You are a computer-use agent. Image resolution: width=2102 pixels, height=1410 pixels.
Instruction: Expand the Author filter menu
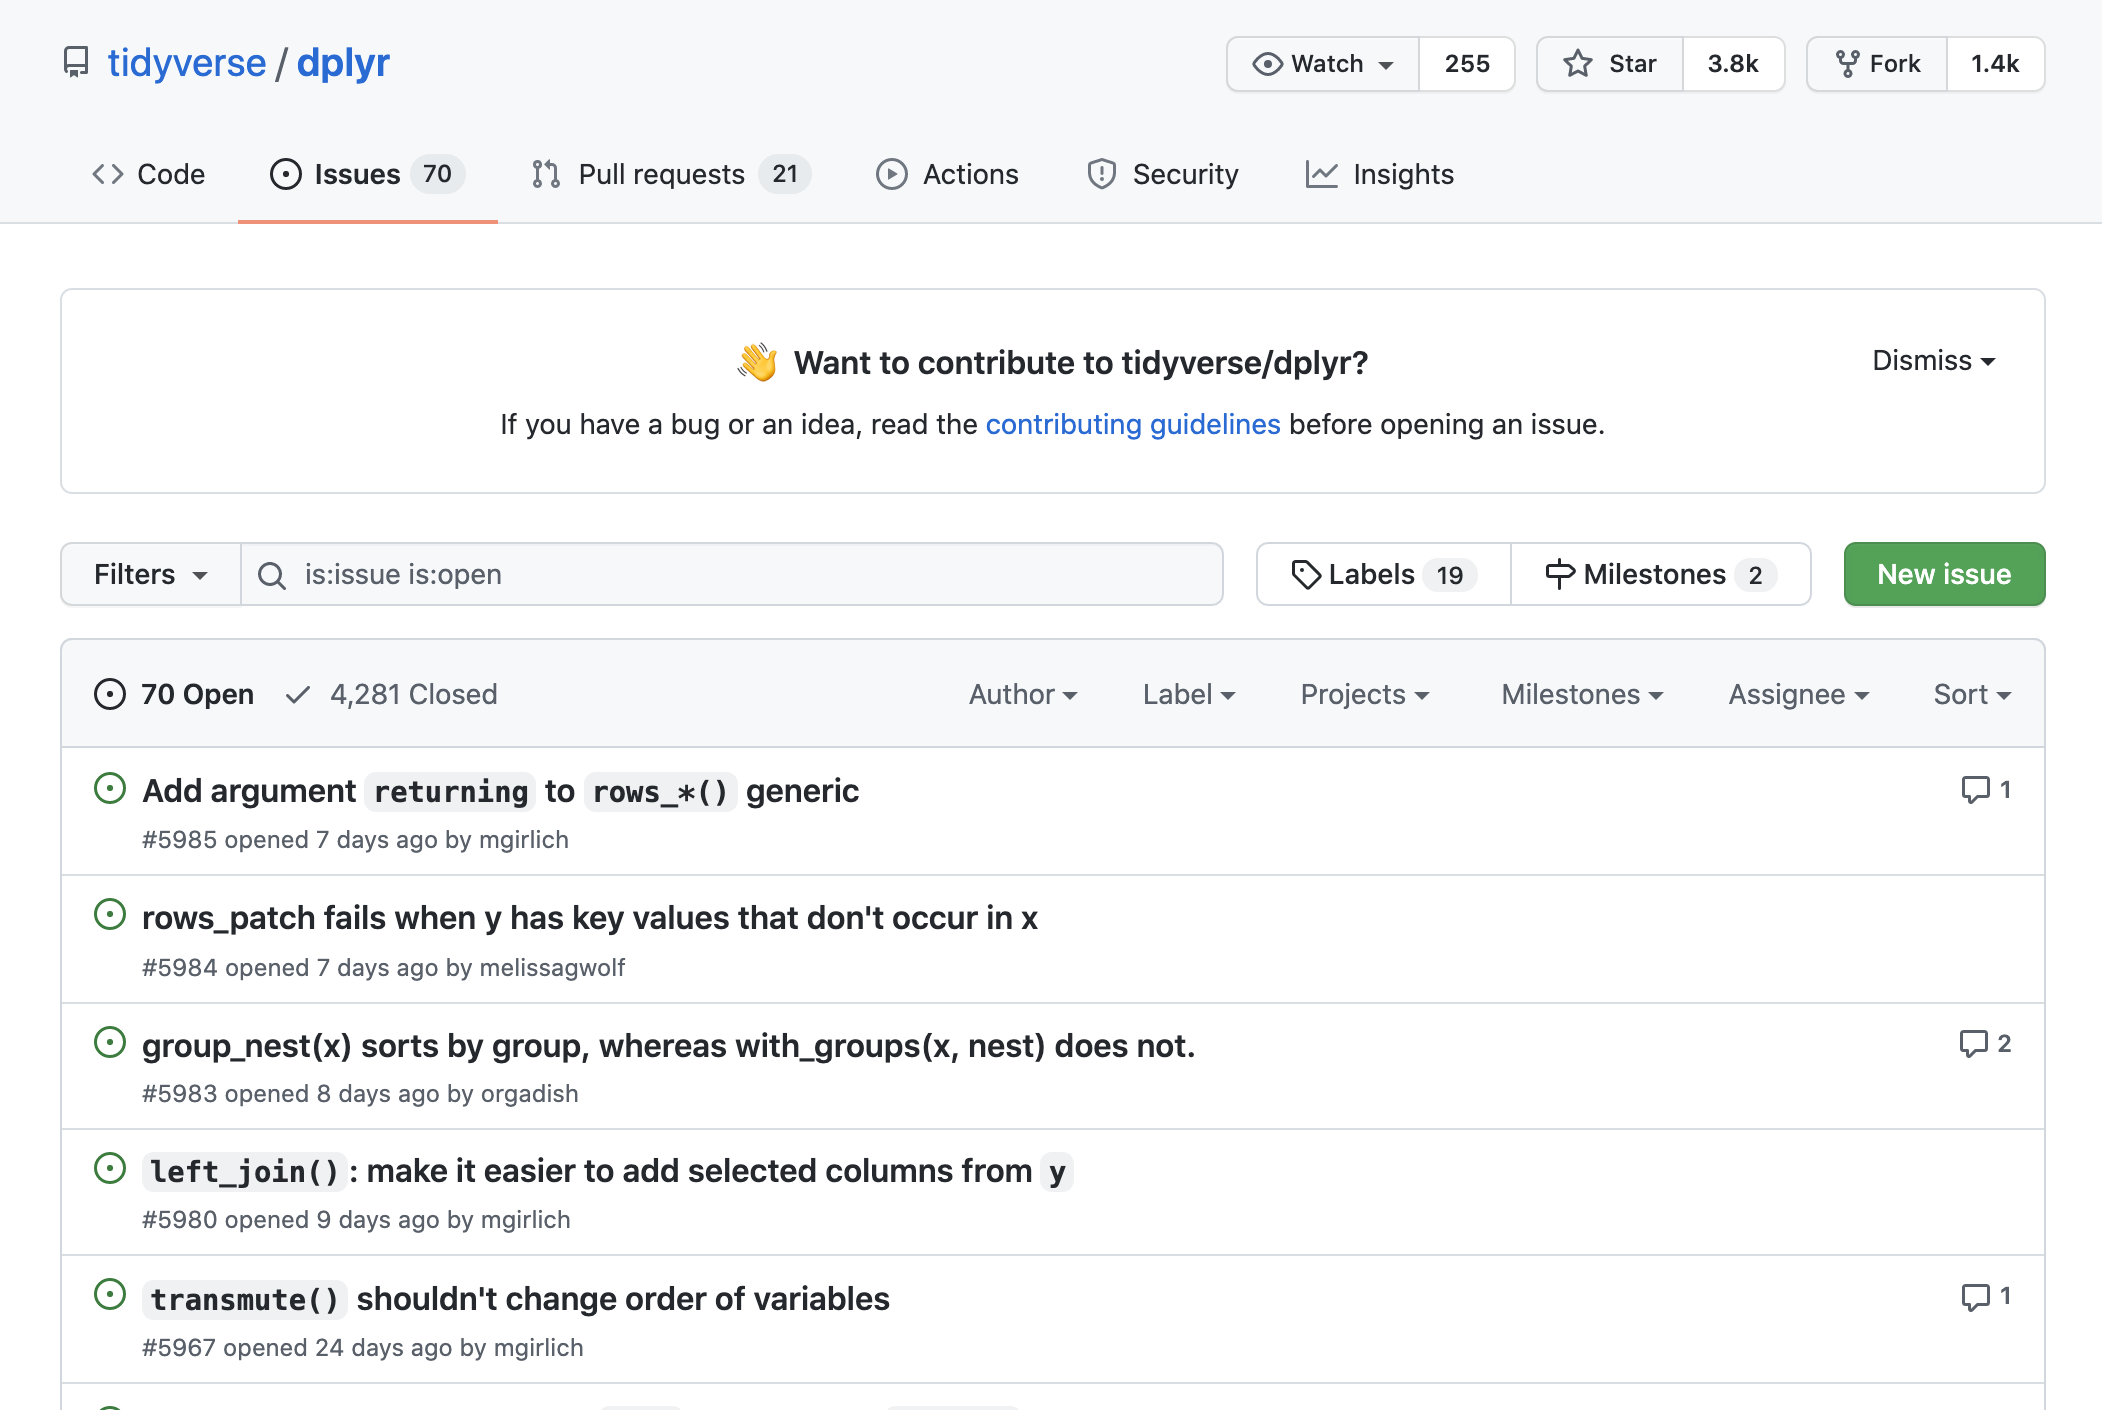[1023, 694]
